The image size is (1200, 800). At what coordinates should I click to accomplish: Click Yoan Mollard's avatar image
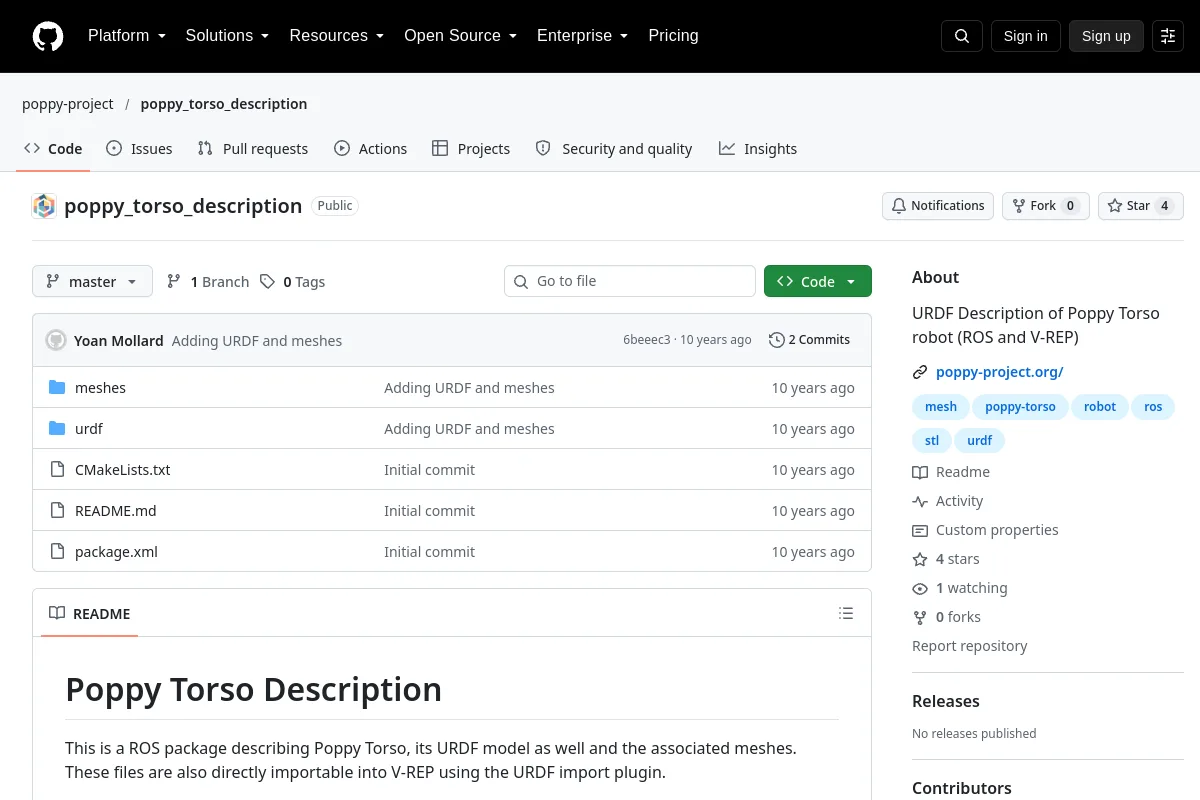(x=56, y=340)
